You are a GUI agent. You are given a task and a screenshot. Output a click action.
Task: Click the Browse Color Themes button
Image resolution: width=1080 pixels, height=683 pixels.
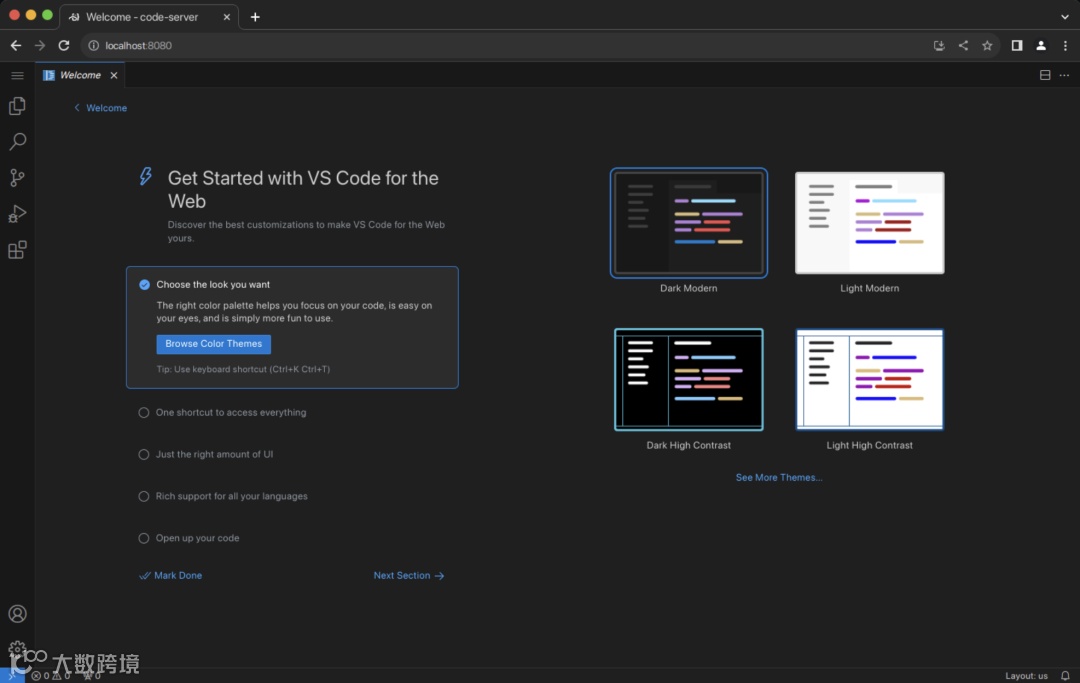pos(214,344)
